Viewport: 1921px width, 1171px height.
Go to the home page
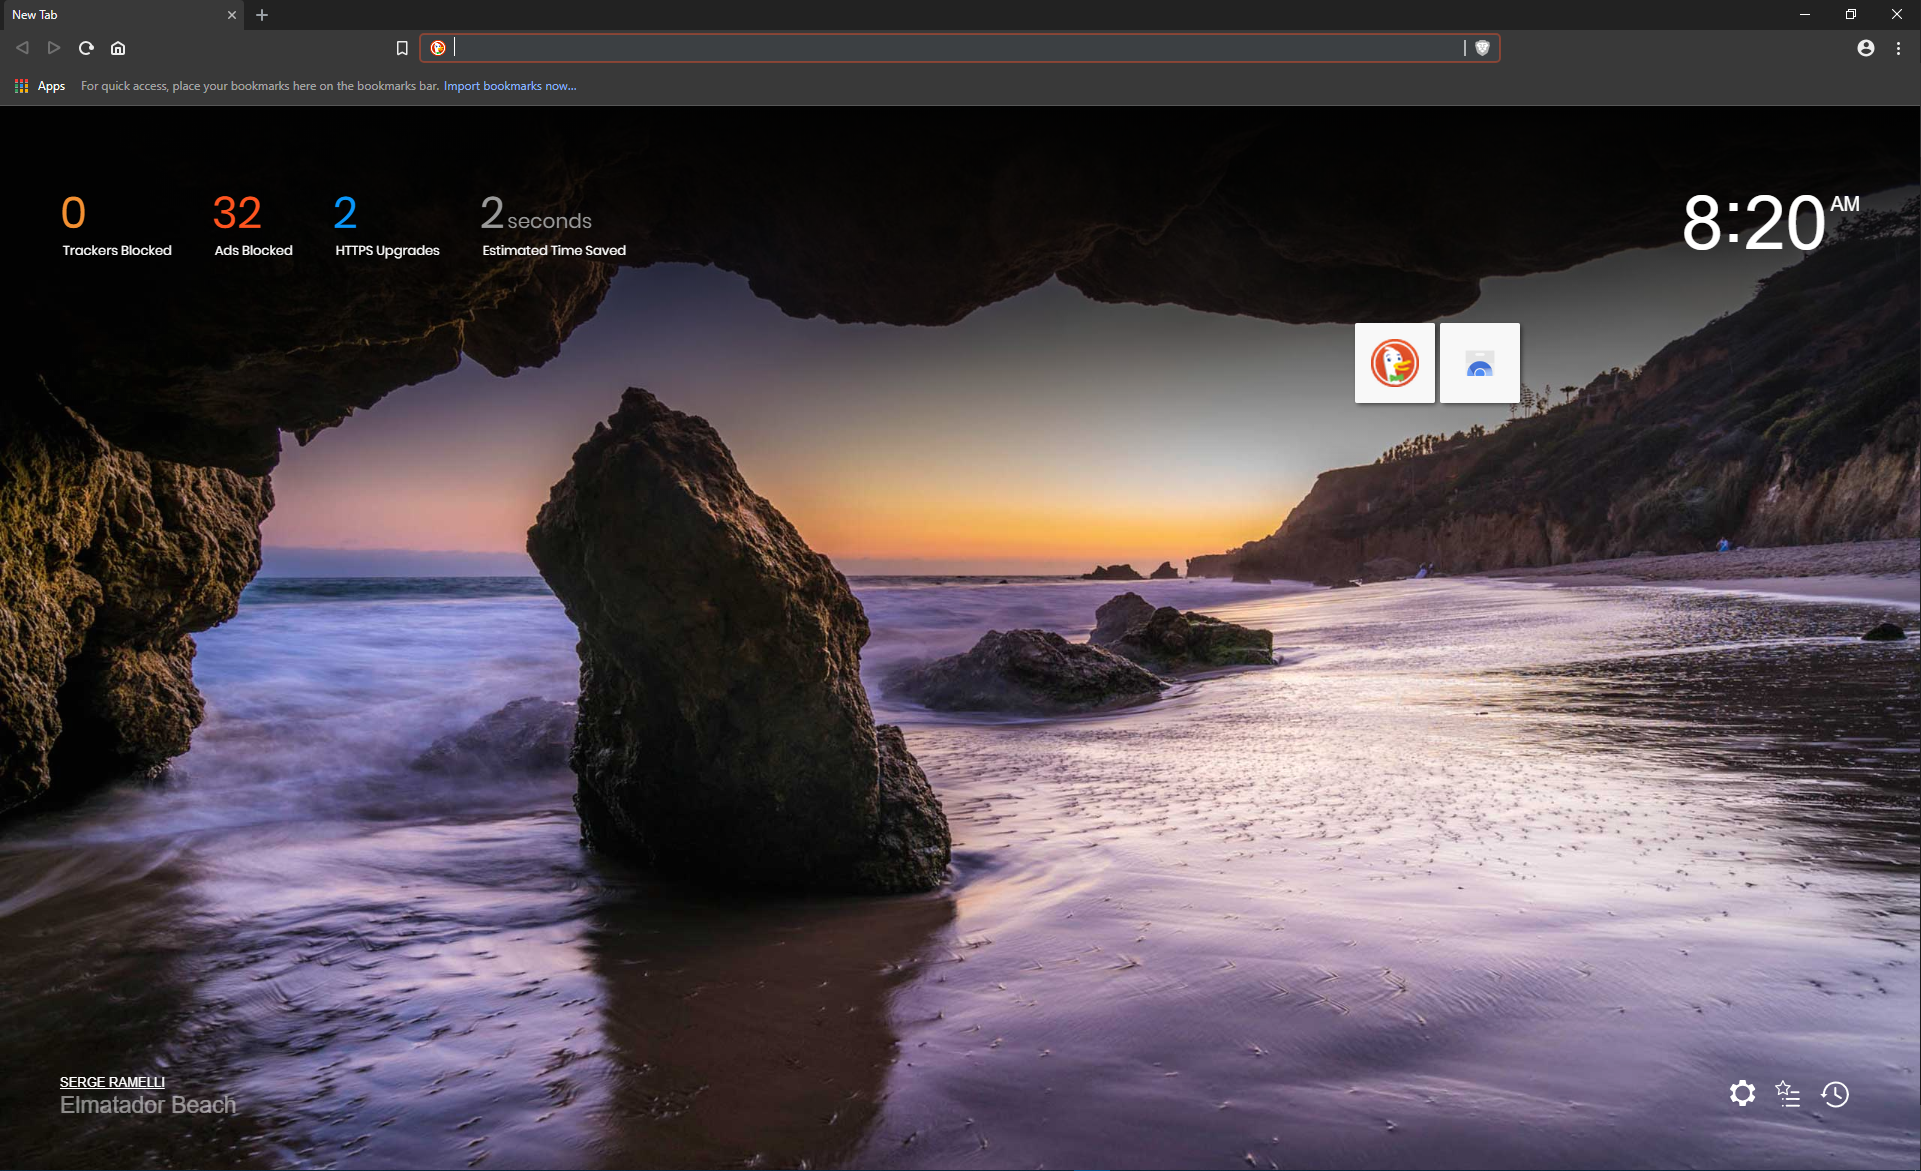click(118, 48)
